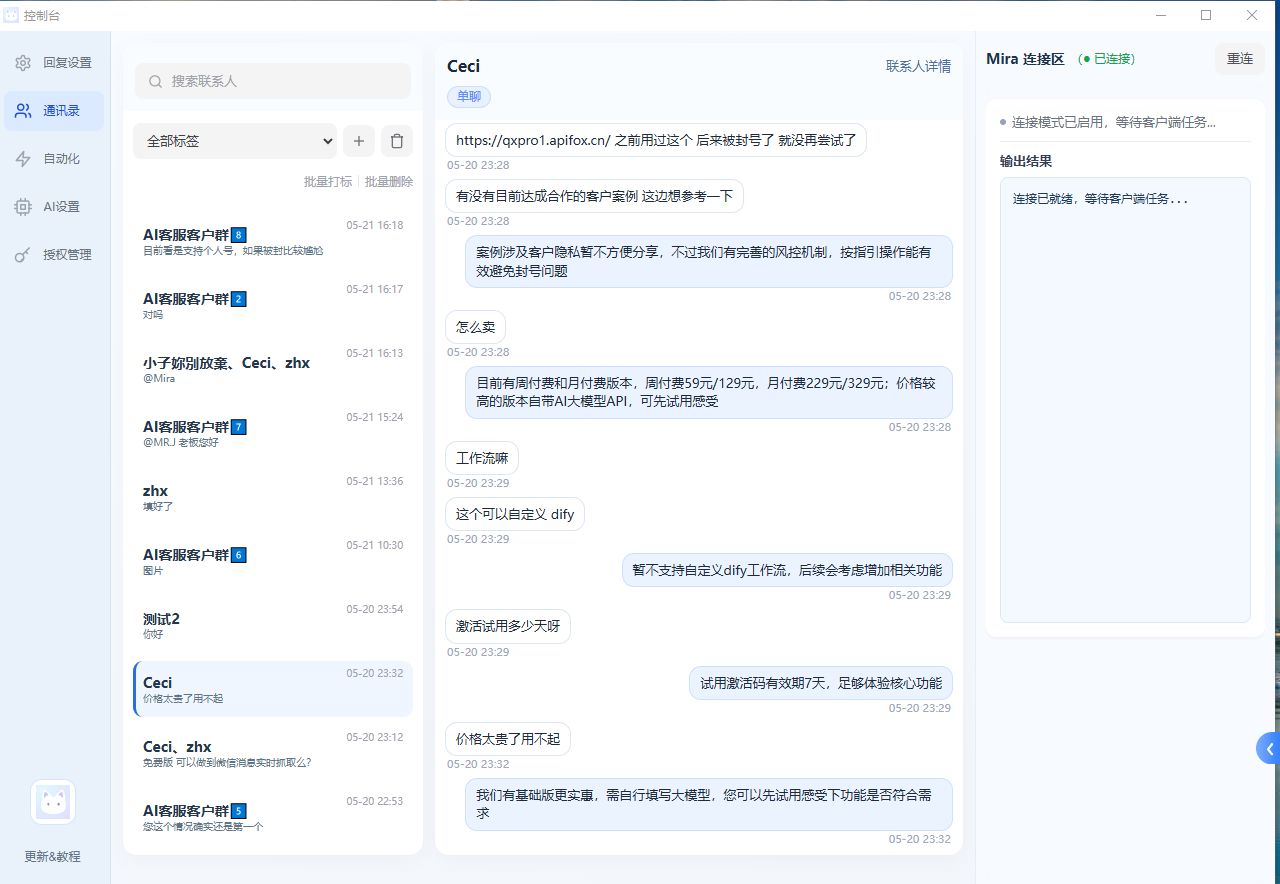Image resolution: width=1280 pixels, height=884 pixels.
Task: Select the 小子妳别放棄、Ceci、zhx chat
Action: (x=273, y=369)
